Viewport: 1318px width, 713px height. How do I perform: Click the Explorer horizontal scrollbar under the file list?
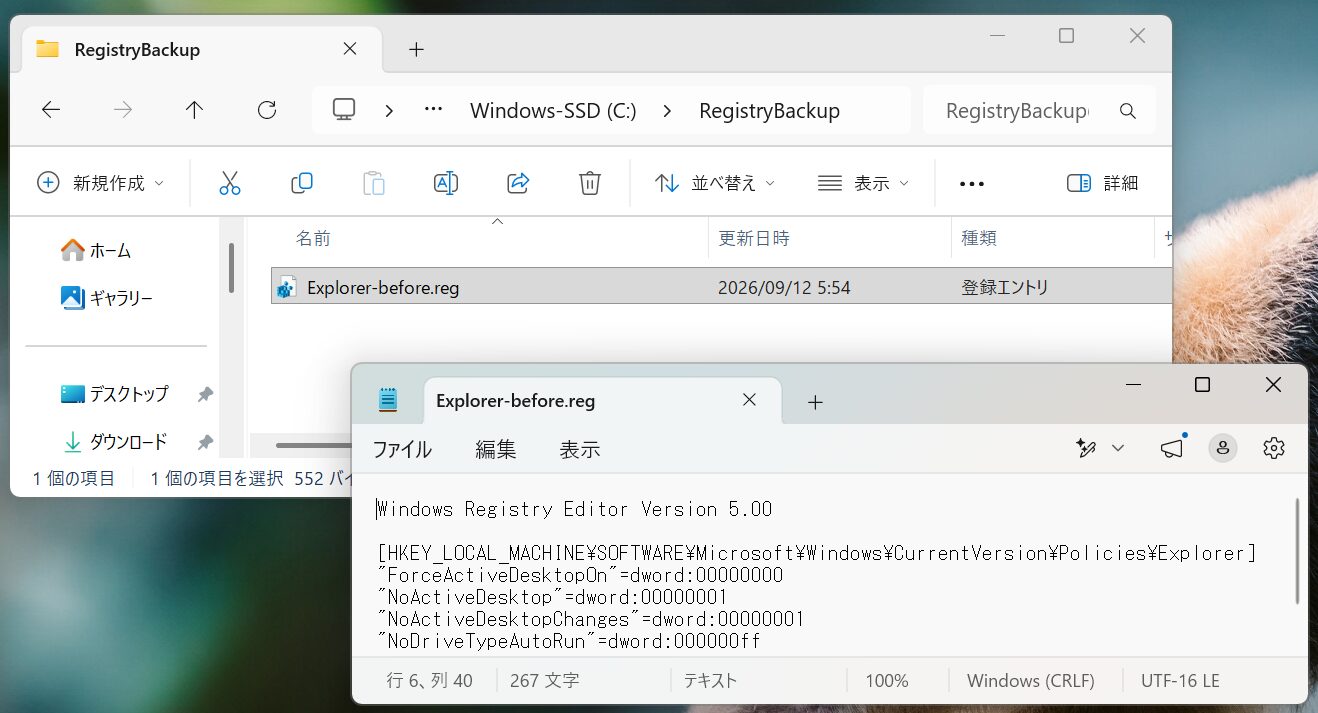click(313, 445)
